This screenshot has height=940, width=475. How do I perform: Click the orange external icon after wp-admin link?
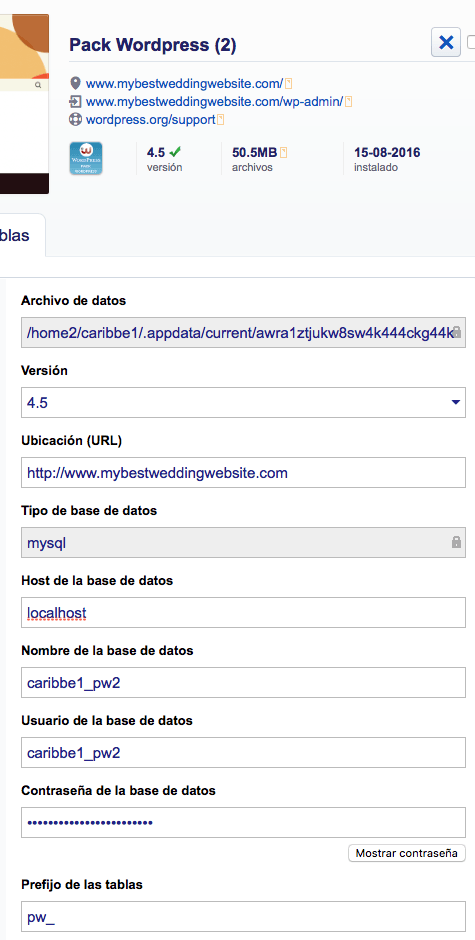(x=348, y=101)
